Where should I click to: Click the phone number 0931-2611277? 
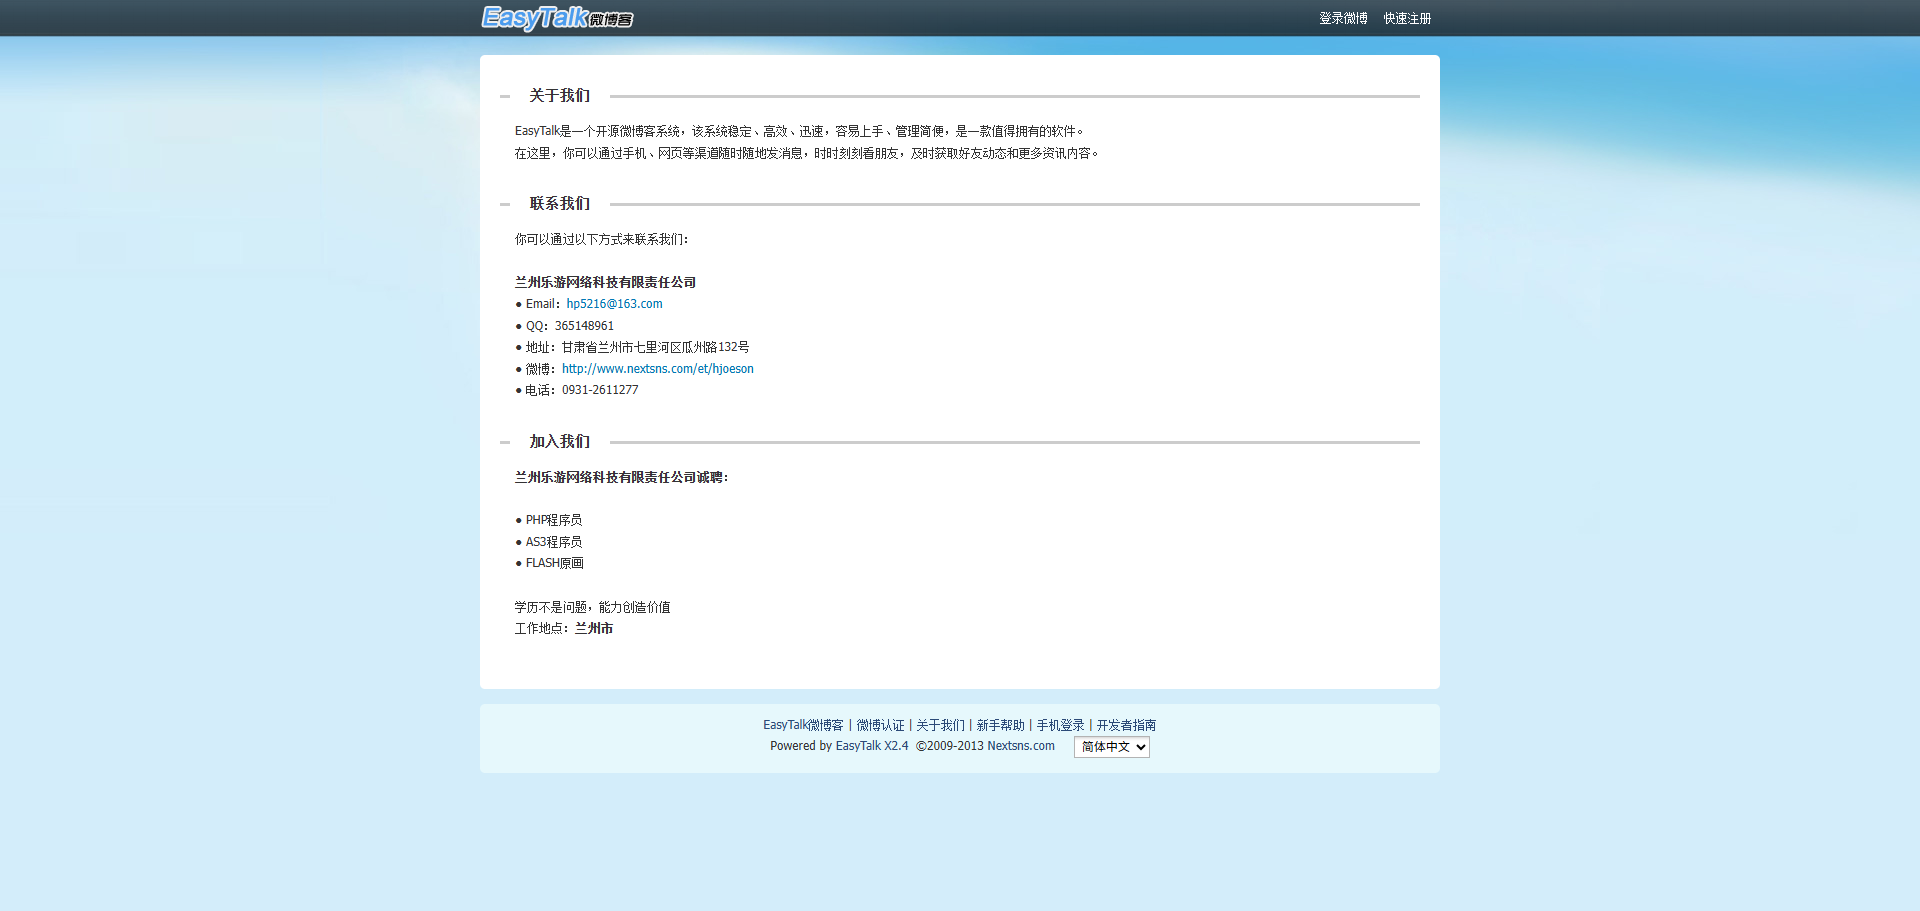tap(599, 390)
